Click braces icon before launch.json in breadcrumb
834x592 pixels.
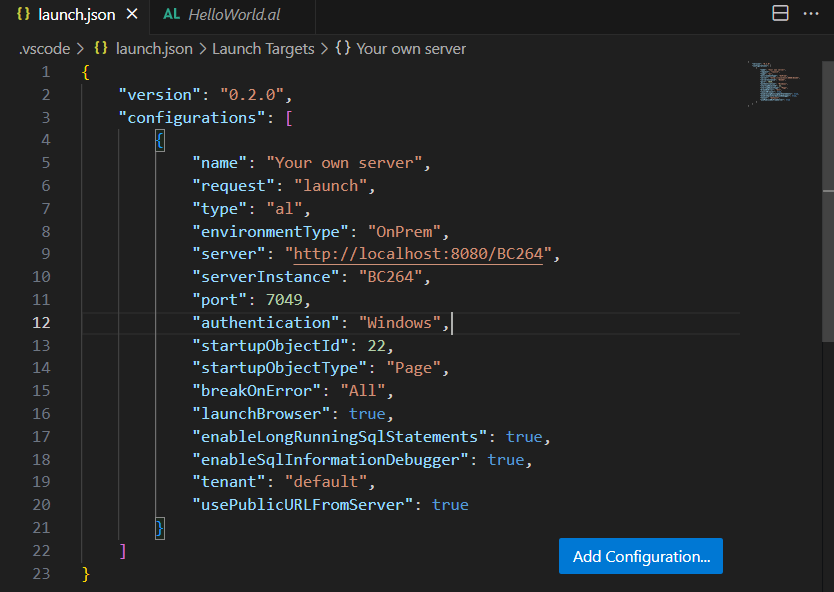click(101, 48)
